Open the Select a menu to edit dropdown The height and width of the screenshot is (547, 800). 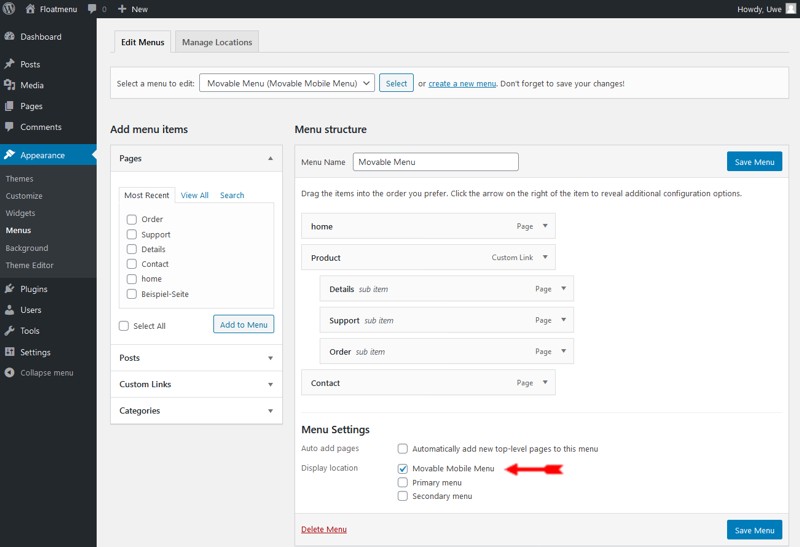tap(287, 83)
